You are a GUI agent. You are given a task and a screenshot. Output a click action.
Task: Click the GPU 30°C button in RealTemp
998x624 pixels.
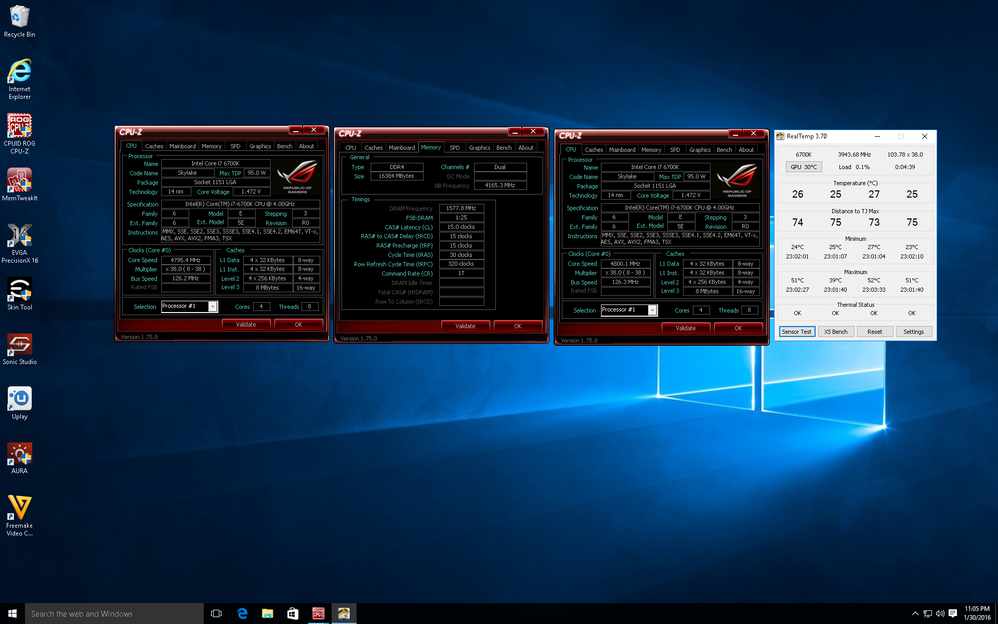pos(804,167)
